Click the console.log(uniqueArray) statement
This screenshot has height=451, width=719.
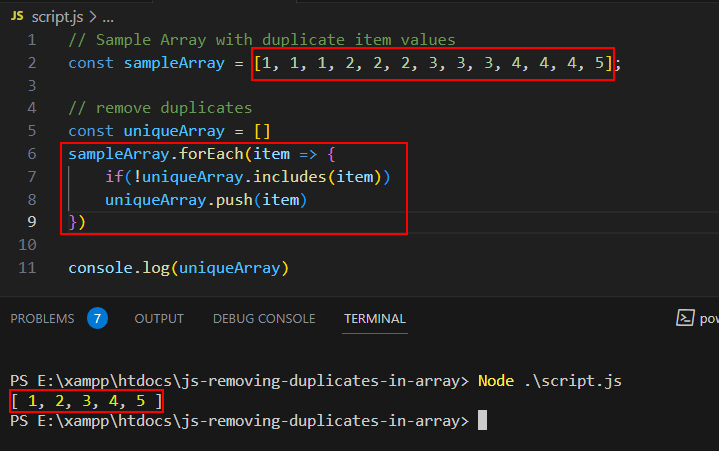178,268
